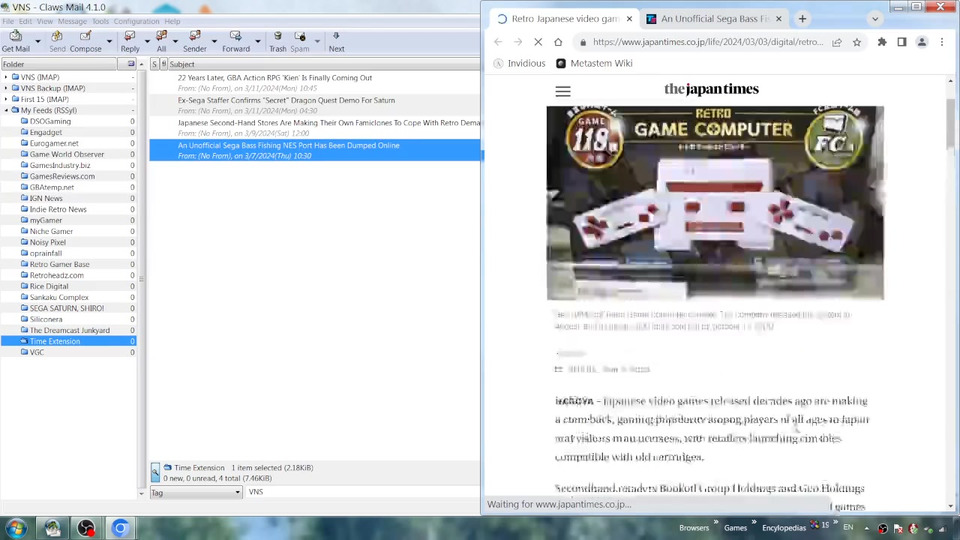The image size is (960, 540).
Task: Expand First 15 (IMAP) folder
Action: [6, 99]
